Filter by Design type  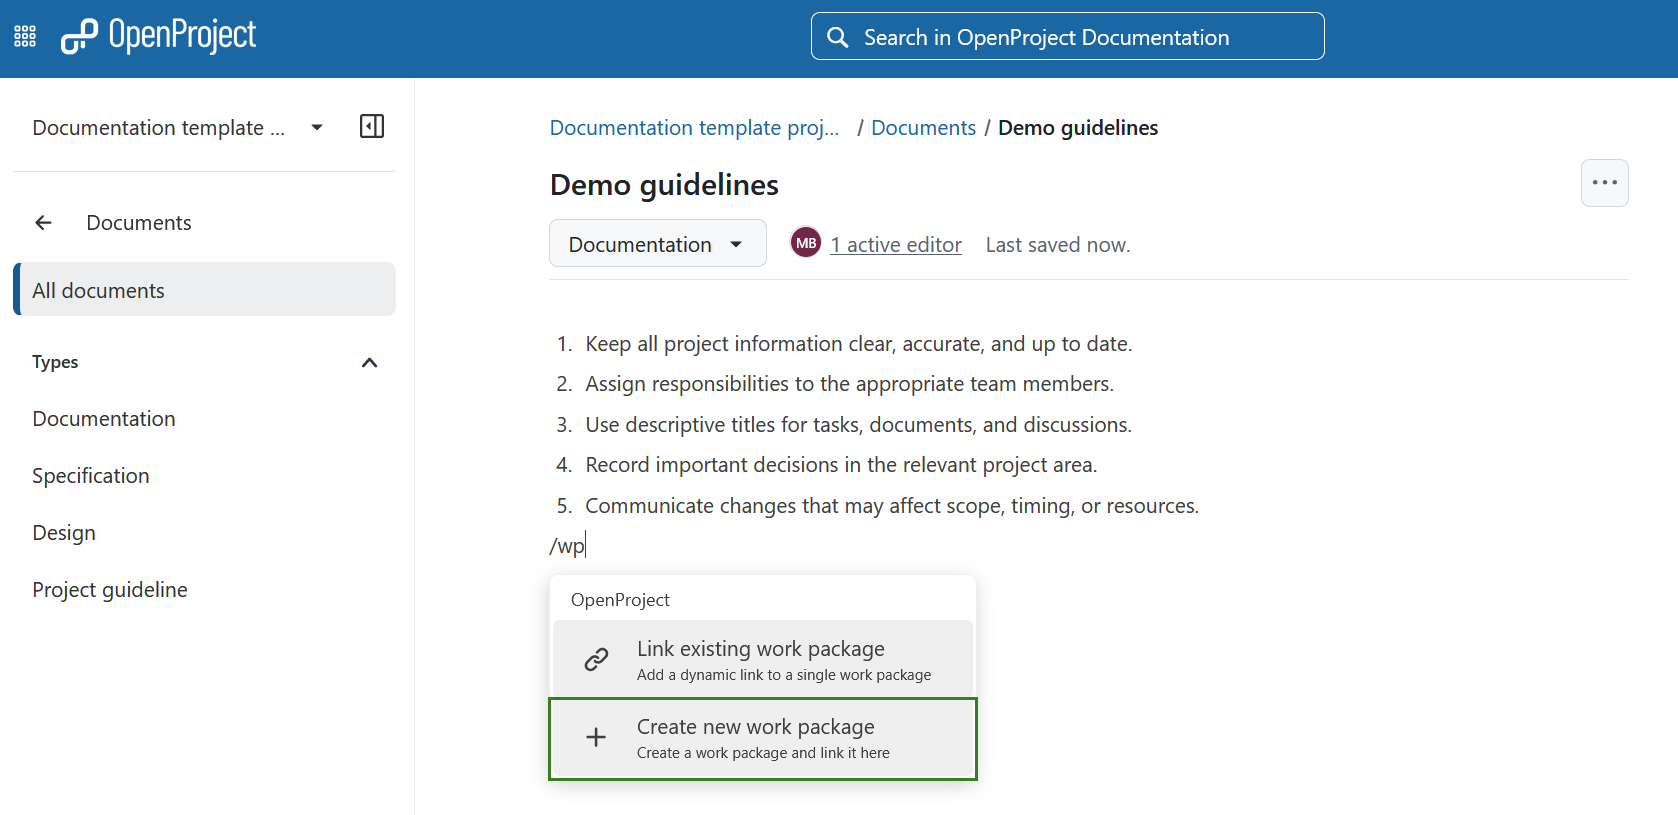(x=64, y=533)
